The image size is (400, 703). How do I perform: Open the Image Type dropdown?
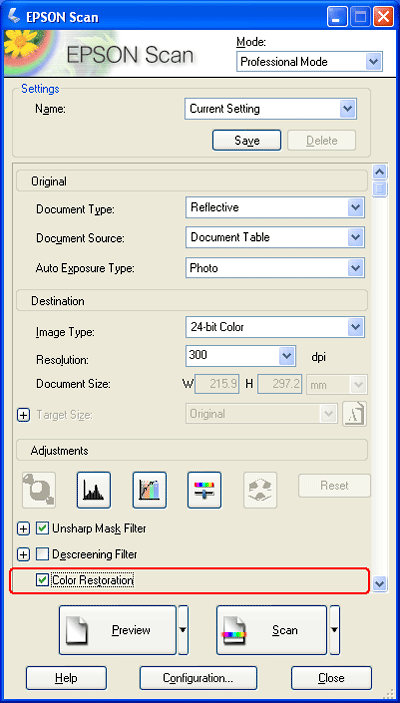point(275,327)
